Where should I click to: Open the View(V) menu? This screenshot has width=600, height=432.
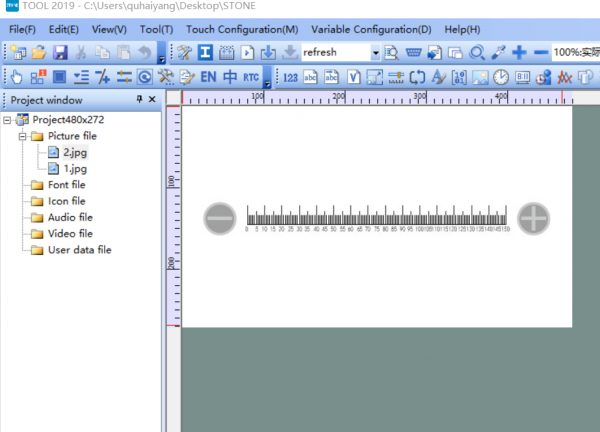[x=109, y=29]
